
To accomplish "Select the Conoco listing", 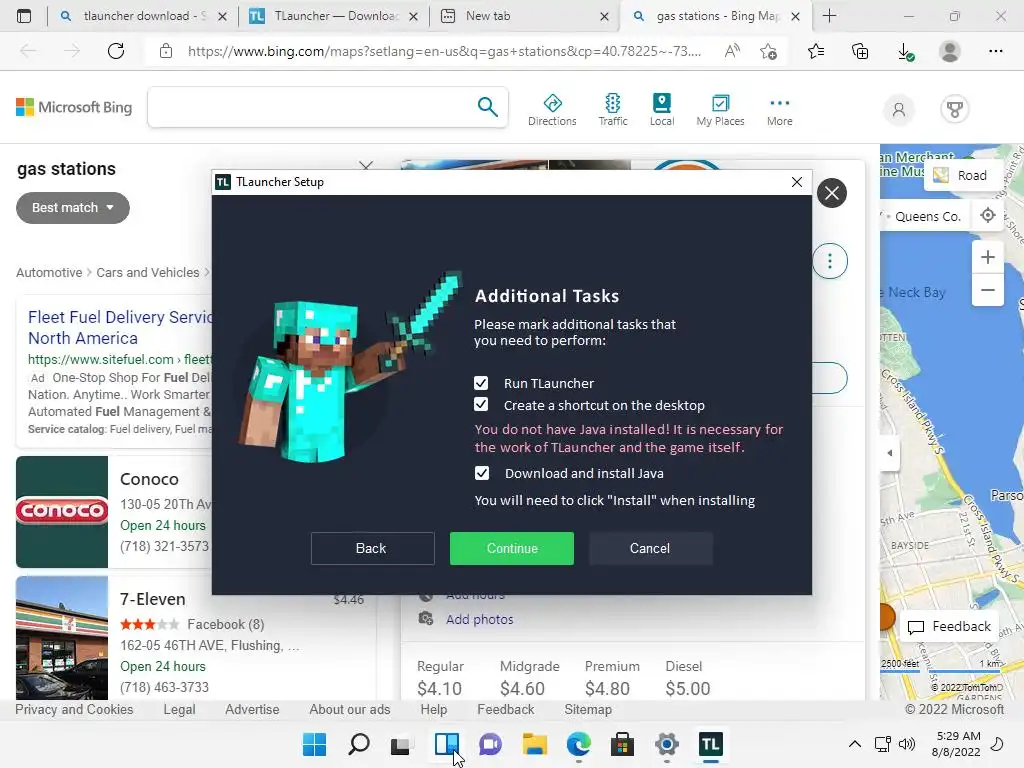I will click(x=149, y=479).
